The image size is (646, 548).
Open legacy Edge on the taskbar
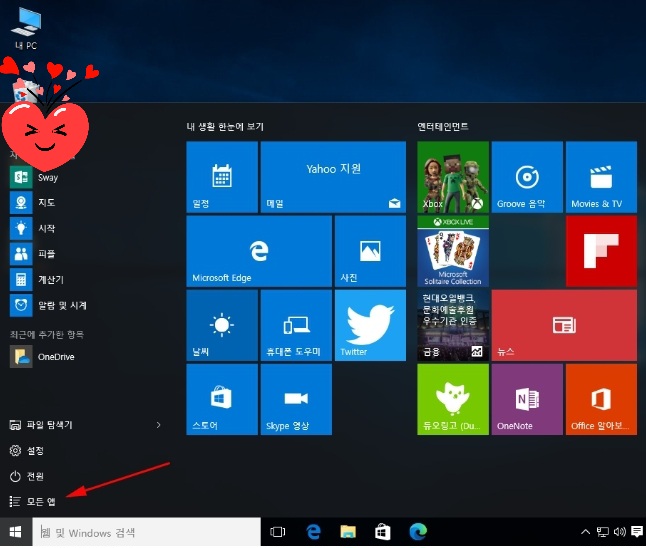[313, 532]
